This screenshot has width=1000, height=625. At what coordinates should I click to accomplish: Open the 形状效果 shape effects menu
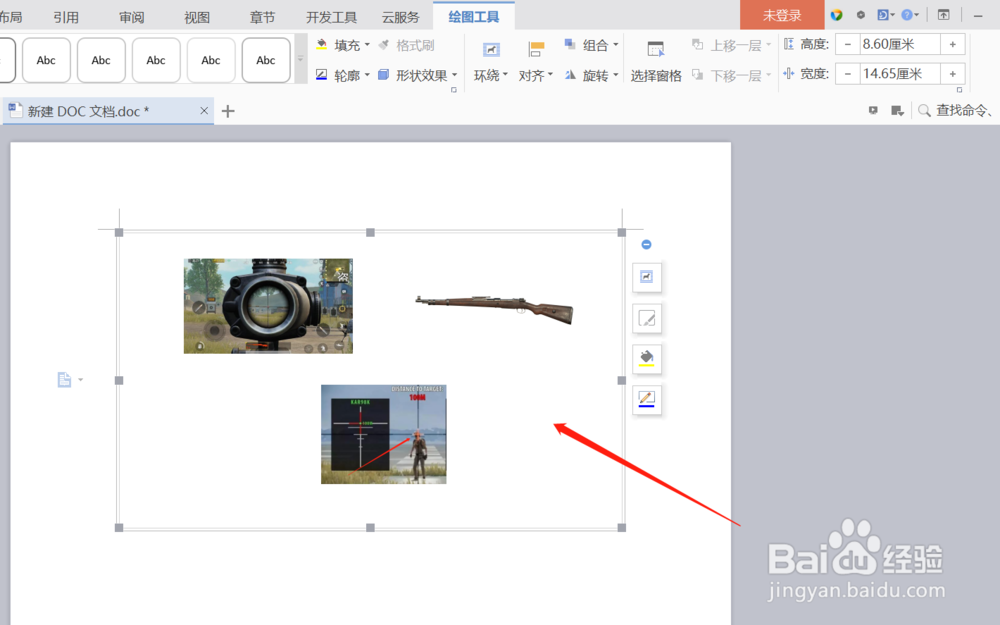click(x=418, y=75)
